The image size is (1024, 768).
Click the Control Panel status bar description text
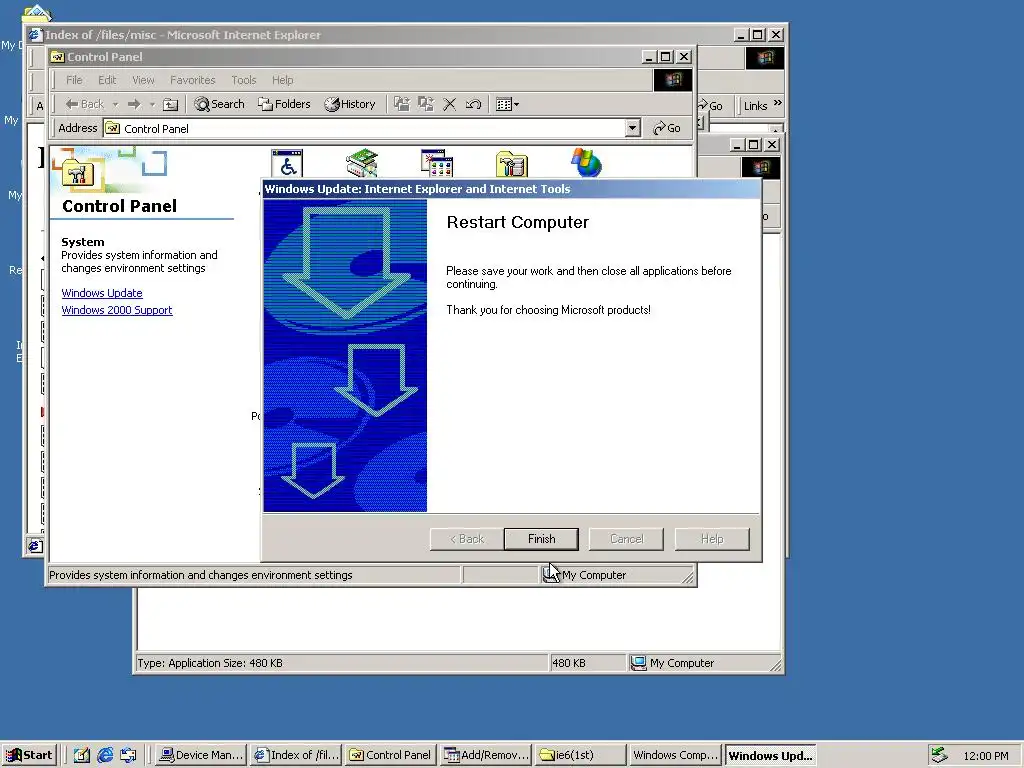[x=200, y=575]
